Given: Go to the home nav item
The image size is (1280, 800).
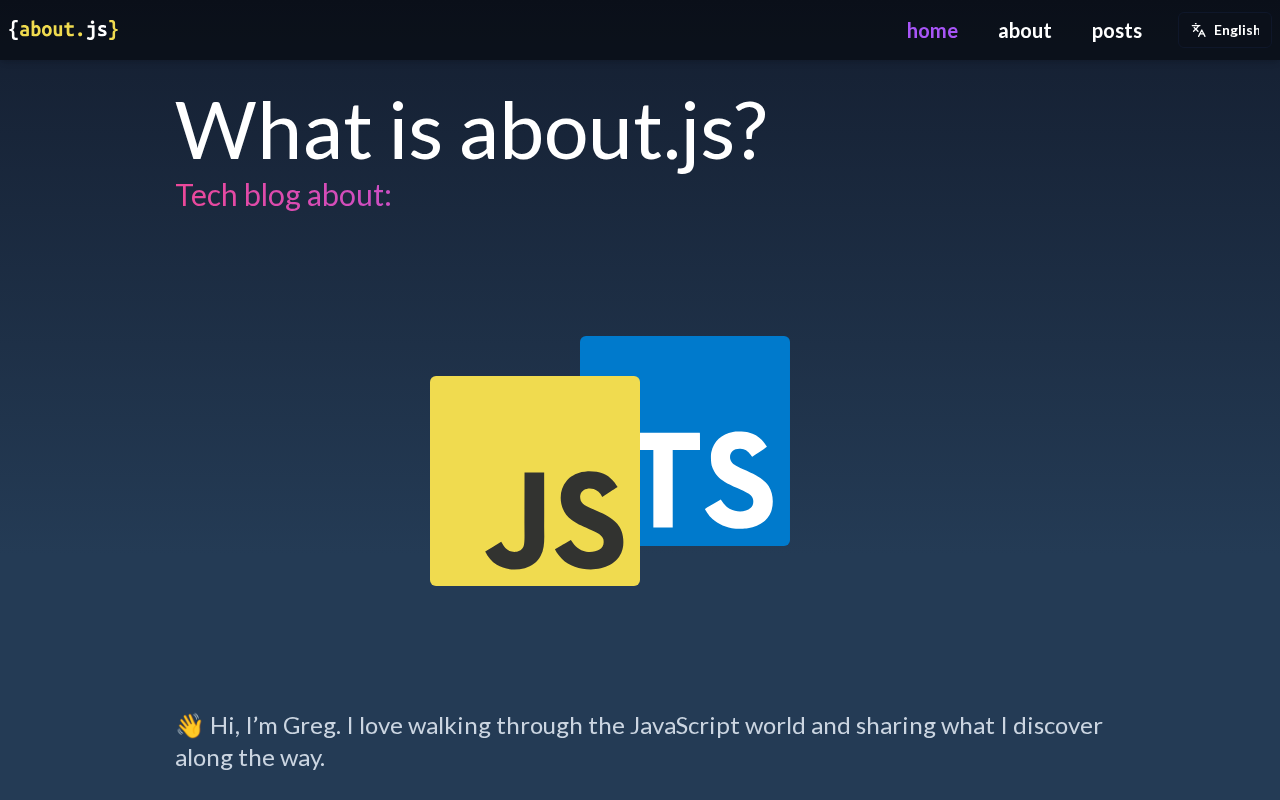Looking at the screenshot, I should point(932,30).
